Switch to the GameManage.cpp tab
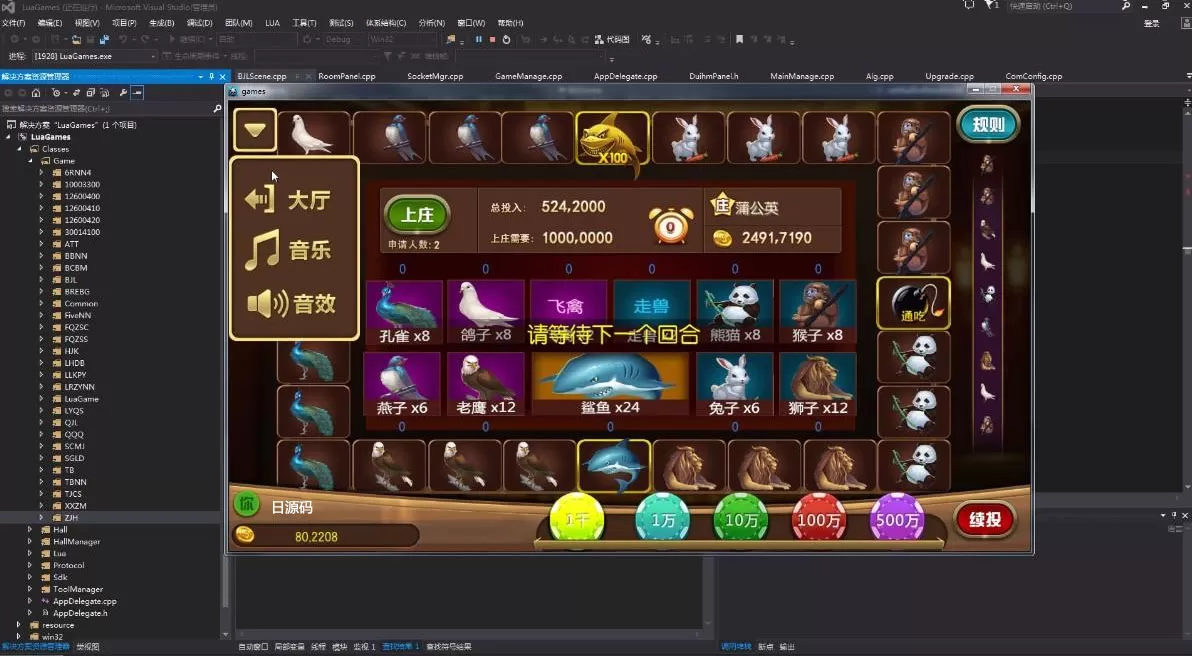Viewport: 1192px width, 656px height. [528, 75]
